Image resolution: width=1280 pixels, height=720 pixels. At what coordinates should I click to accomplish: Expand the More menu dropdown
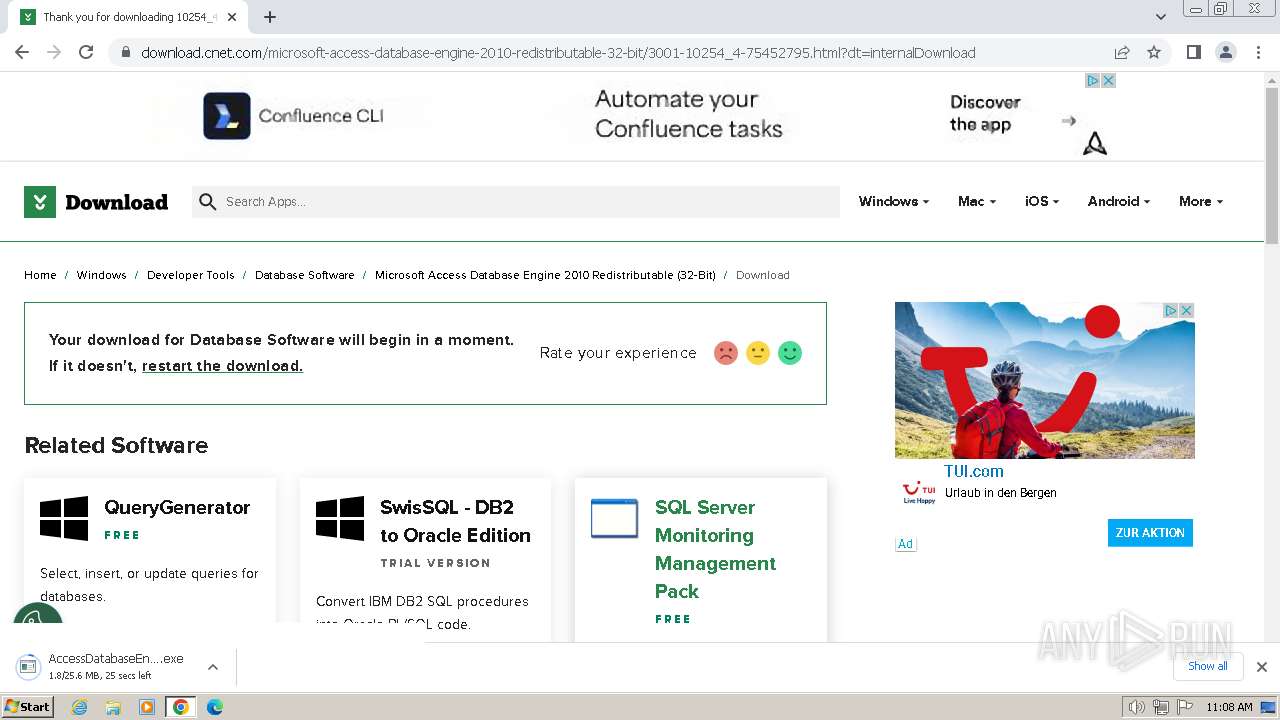point(1200,202)
